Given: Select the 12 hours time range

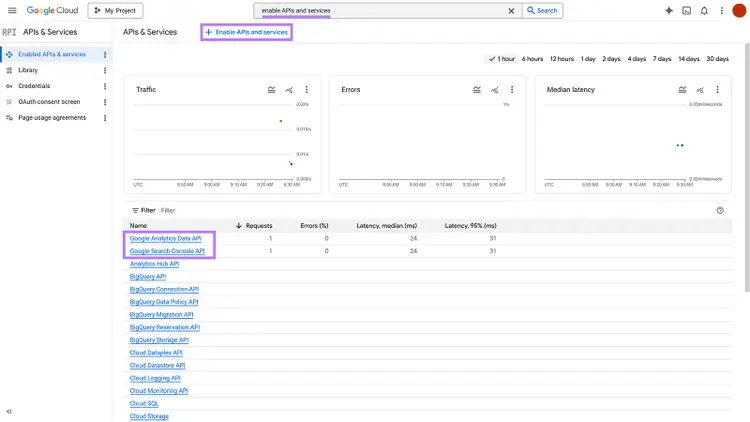Looking at the screenshot, I should pos(562,59).
